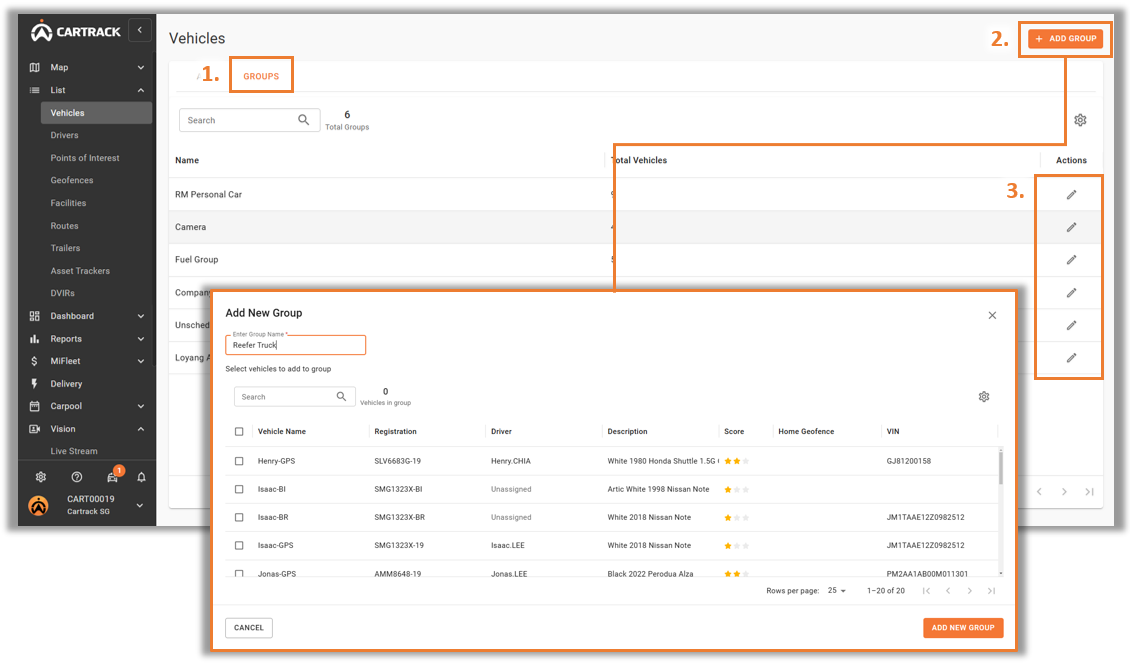Jump to the last page in the dialog

point(992,591)
